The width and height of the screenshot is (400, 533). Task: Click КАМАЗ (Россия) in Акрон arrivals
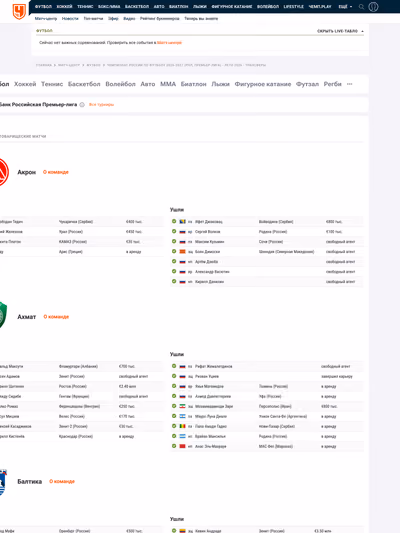[73, 242]
